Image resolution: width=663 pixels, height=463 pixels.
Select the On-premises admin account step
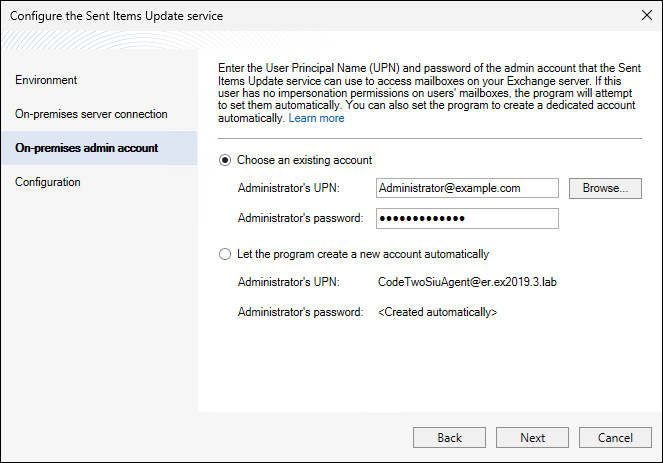(x=87, y=148)
